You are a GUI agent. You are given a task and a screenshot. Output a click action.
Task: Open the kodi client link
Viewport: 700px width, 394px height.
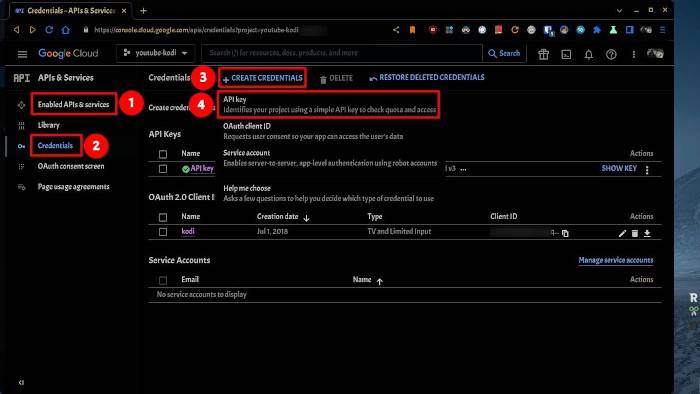188,231
